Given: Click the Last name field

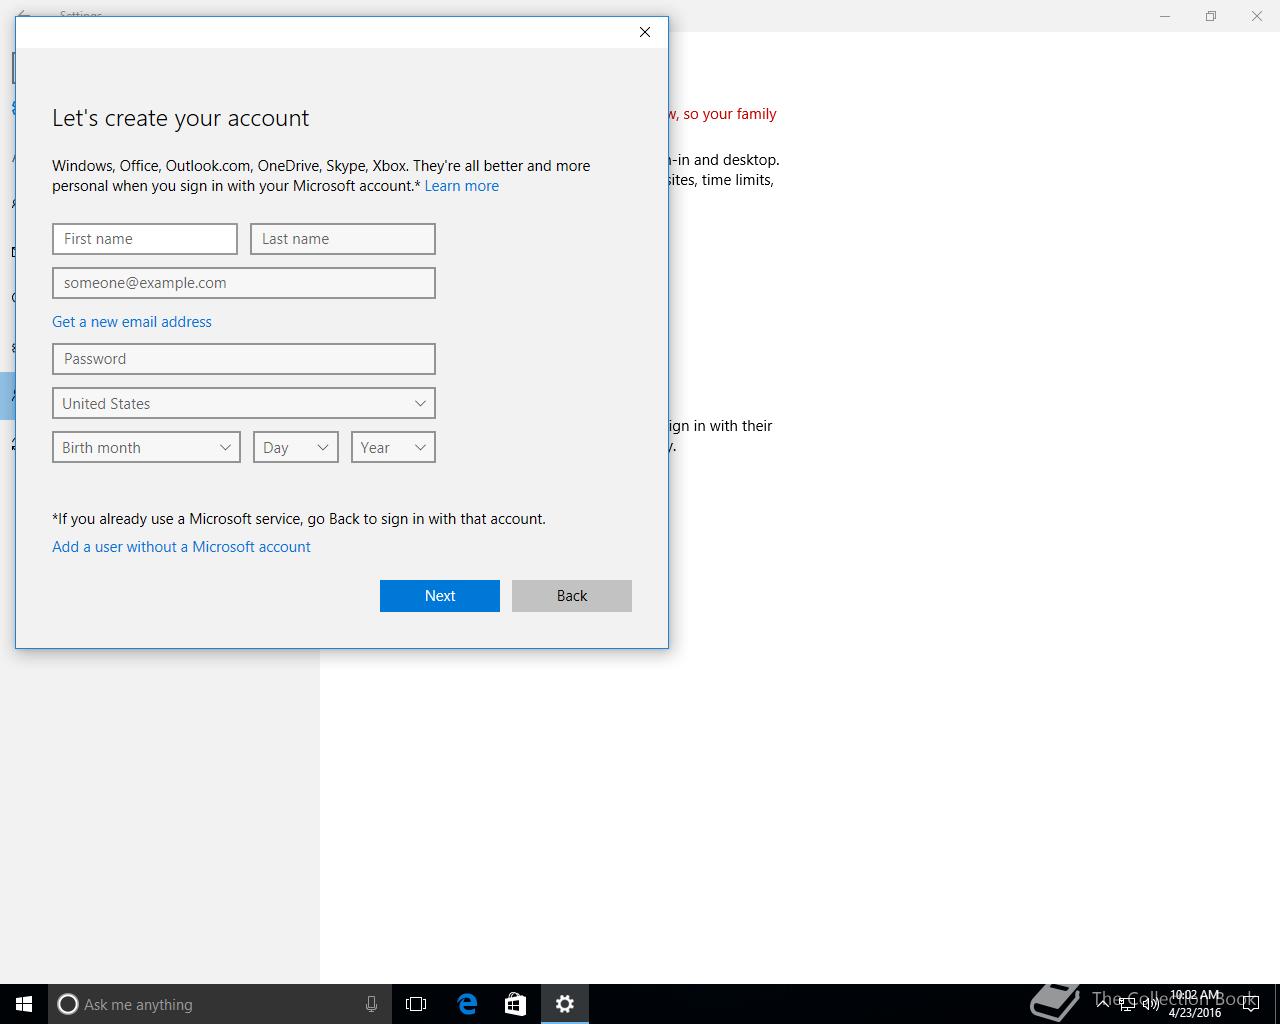Looking at the screenshot, I should click(x=343, y=239).
